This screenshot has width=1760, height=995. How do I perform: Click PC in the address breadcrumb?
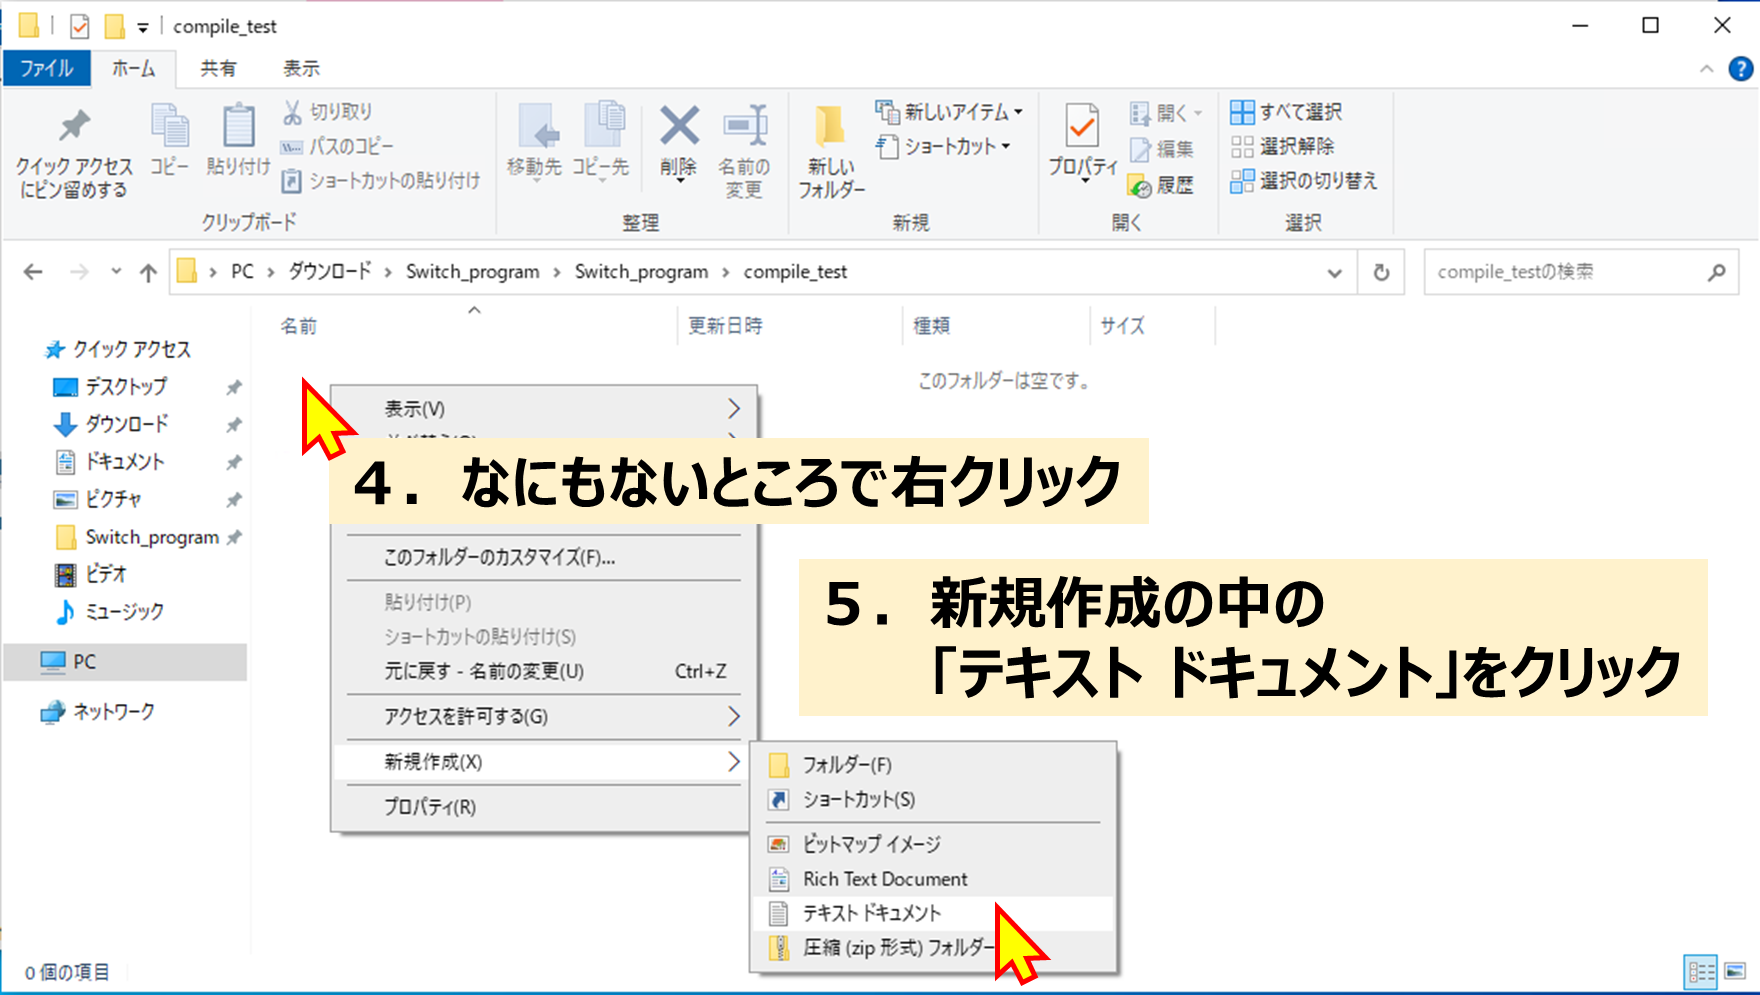(242, 272)
